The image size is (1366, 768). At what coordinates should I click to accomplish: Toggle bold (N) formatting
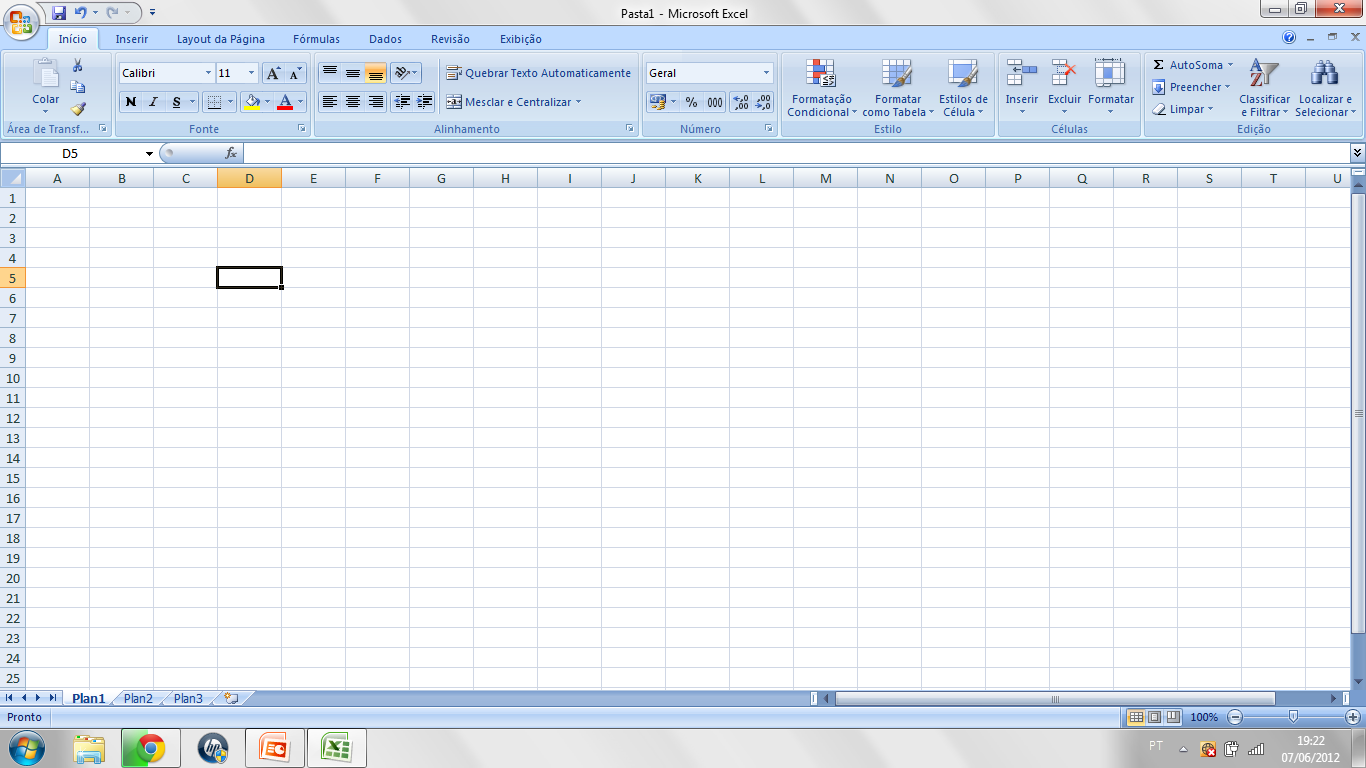(130, 102)
